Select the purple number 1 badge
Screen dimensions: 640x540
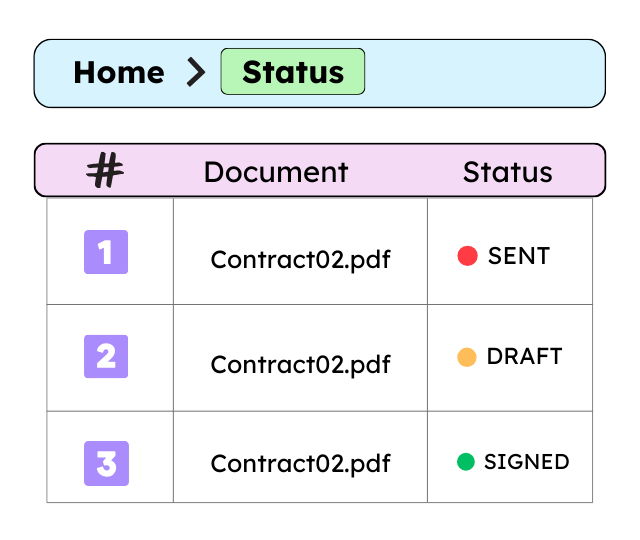[106, 252]
